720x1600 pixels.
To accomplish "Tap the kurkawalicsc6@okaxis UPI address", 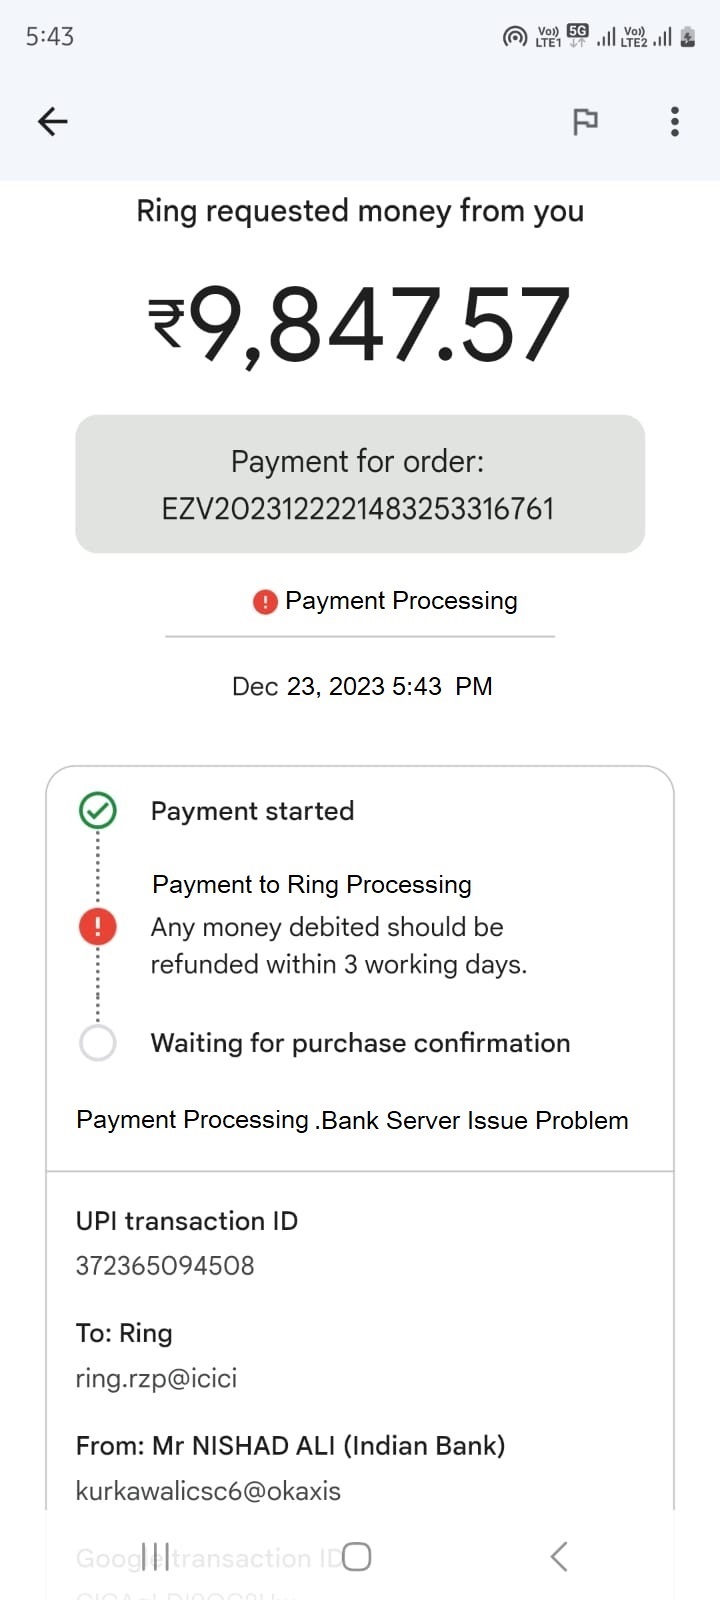I will click(x=208, y=1491).
